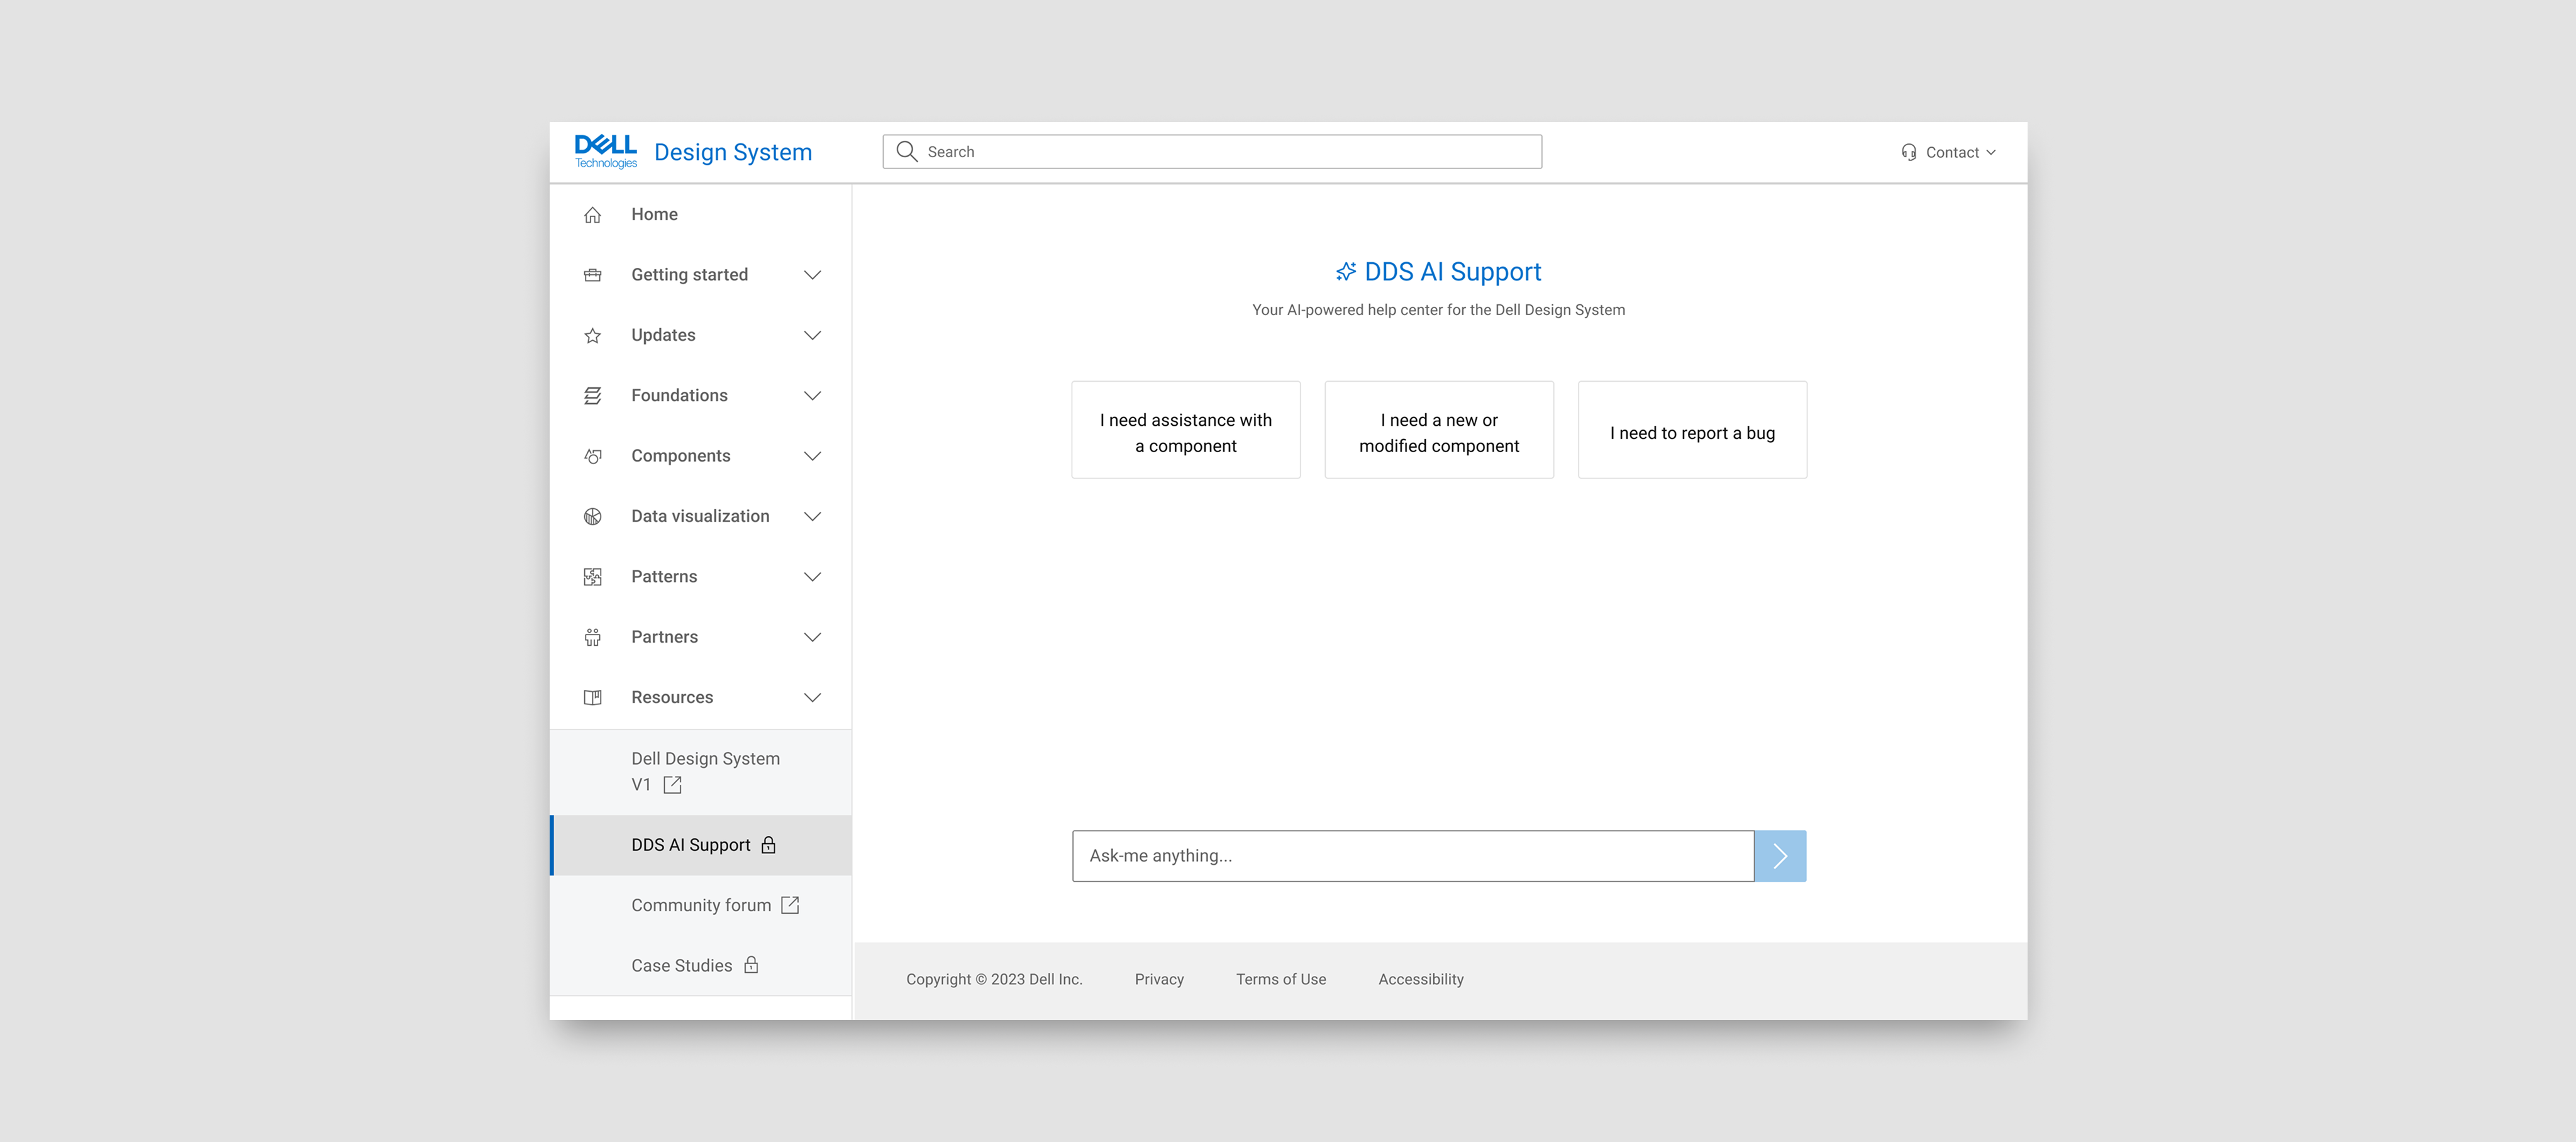Click the Data visualization pie chart icon
2576x1142 pixels.
click(592, 517)
